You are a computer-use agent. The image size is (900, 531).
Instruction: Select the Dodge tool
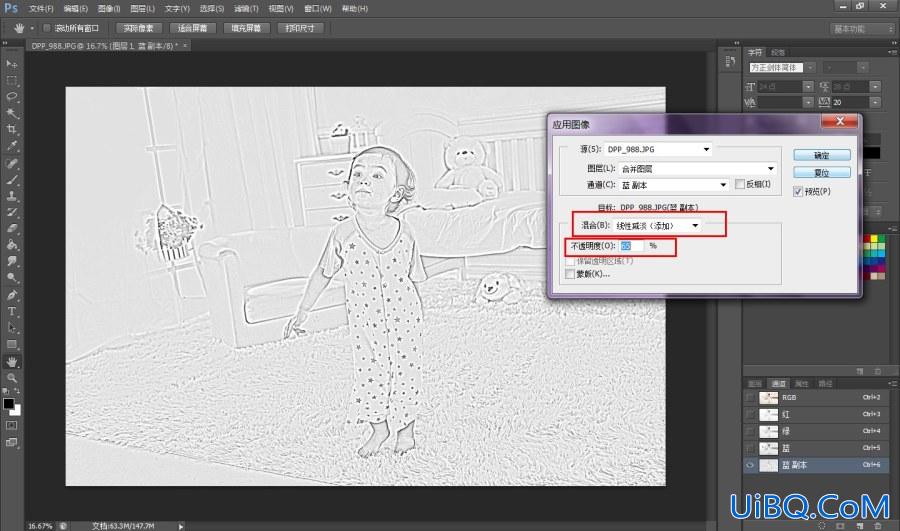(11, 277)
